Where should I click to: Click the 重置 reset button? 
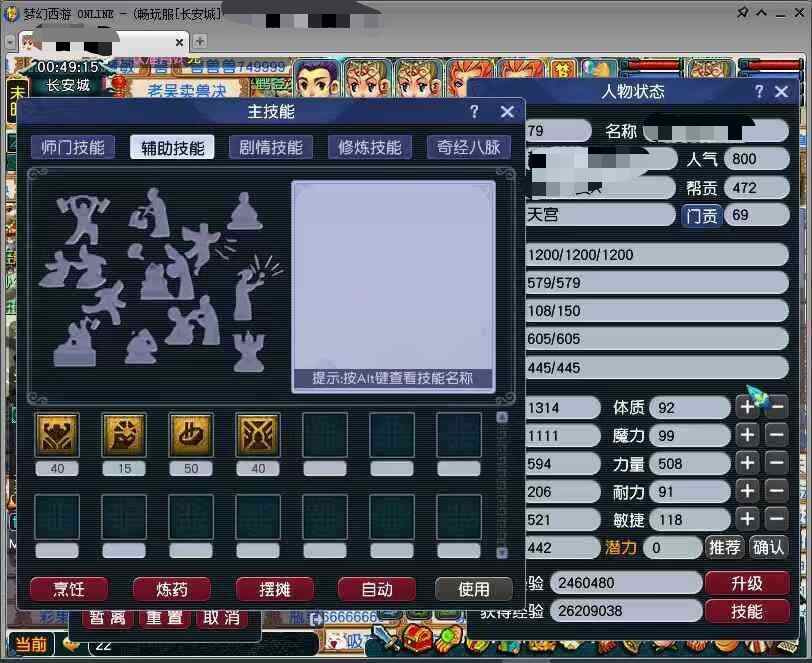[x=164, y=618]
